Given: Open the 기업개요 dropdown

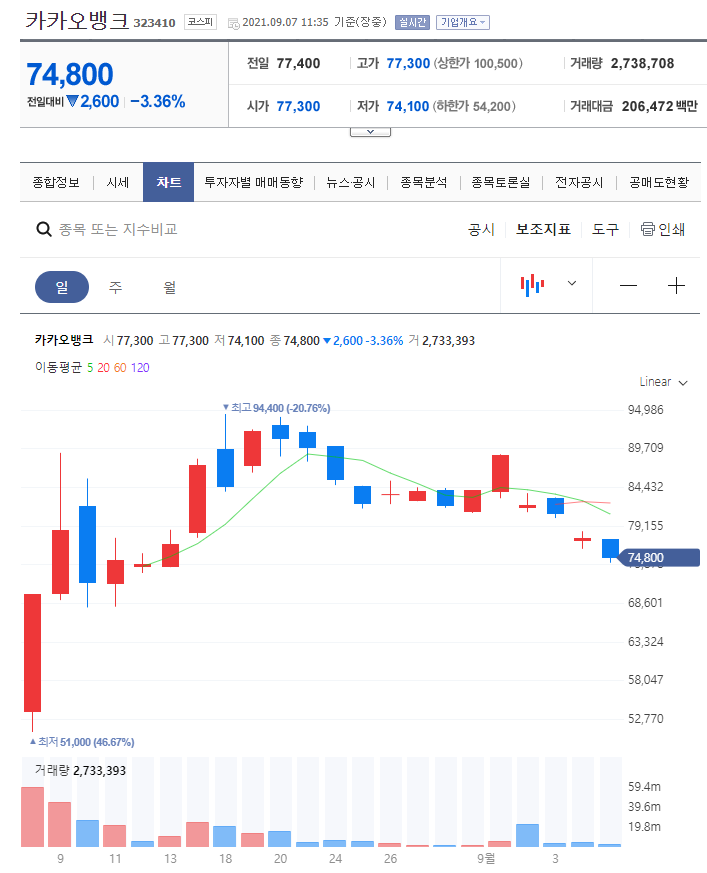Looking at the screenshot, I should [463, 22].
